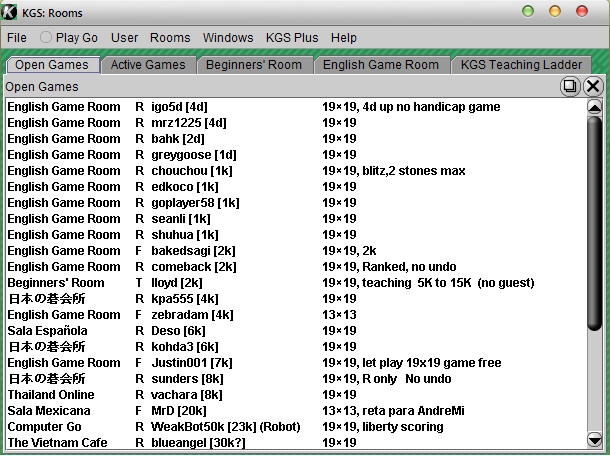Click 'Computer Go' room name
The image size is (610, 456).
[x=44, y=426]
